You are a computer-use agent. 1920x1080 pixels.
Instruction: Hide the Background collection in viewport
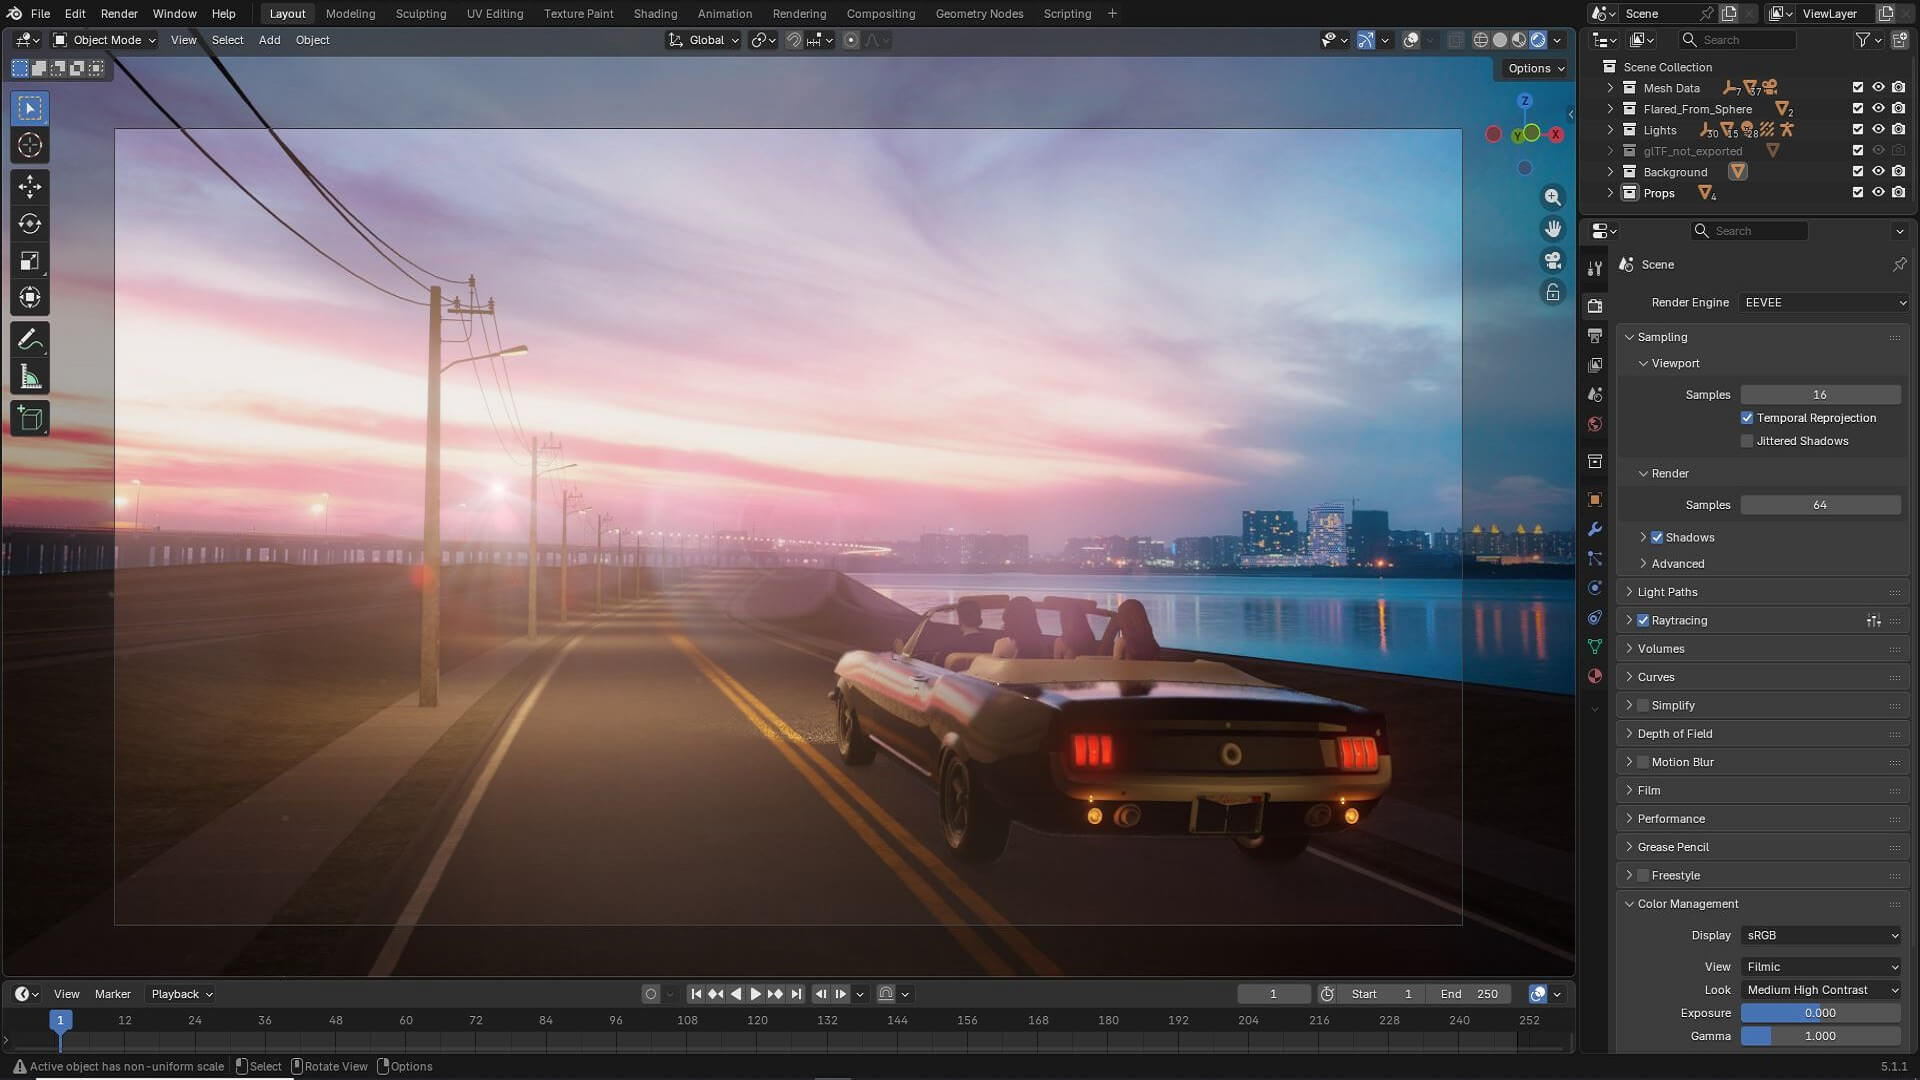coord(1878,172)
